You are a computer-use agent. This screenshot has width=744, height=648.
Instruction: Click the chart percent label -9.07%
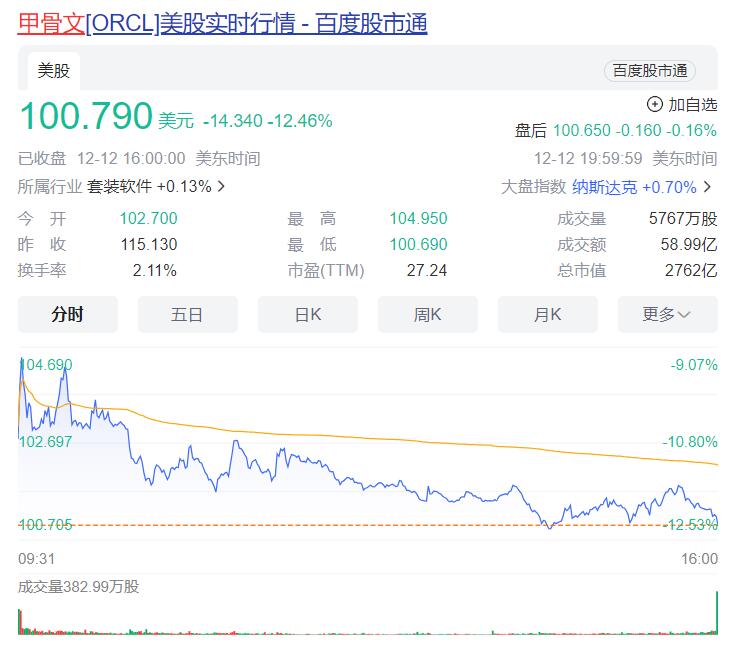(x=694, y=365)
